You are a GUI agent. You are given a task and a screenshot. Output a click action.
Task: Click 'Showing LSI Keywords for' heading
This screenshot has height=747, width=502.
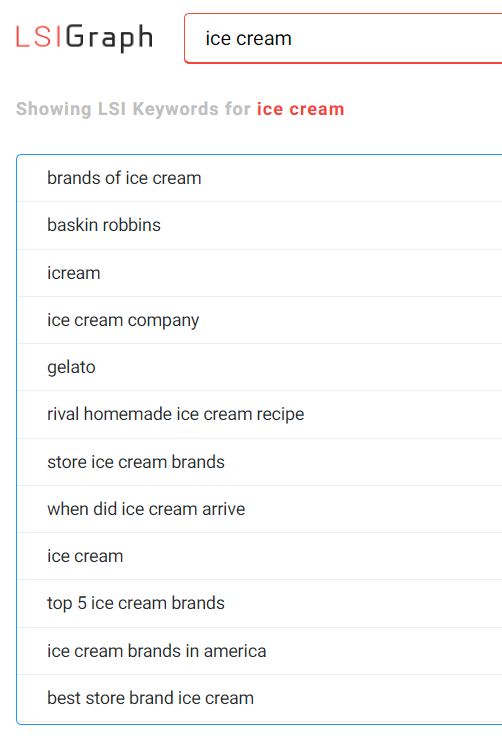133,109
